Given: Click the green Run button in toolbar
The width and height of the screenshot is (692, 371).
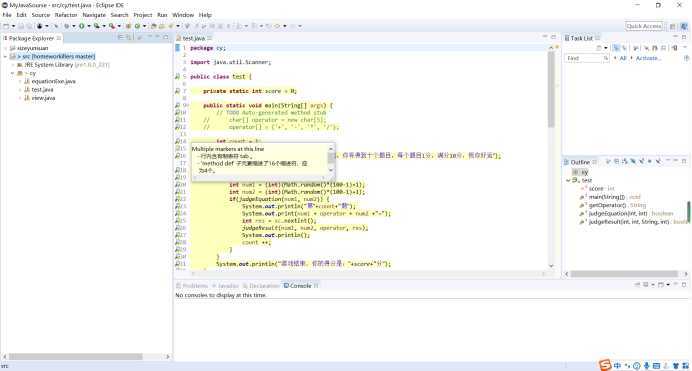Looking at the screenshot, I should tap(81, 26).
